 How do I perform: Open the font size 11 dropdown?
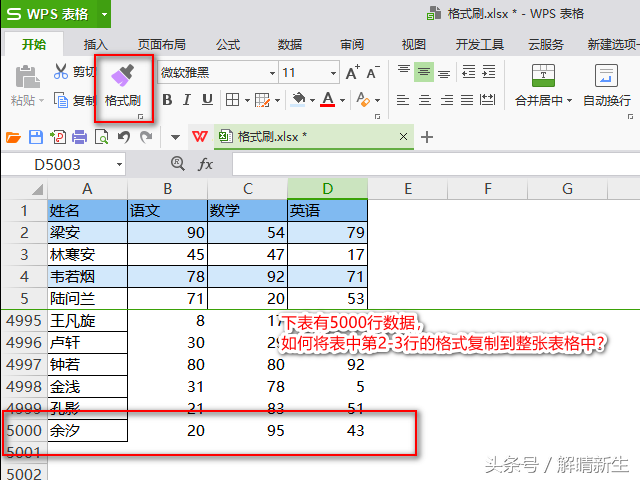coord(333,73)
